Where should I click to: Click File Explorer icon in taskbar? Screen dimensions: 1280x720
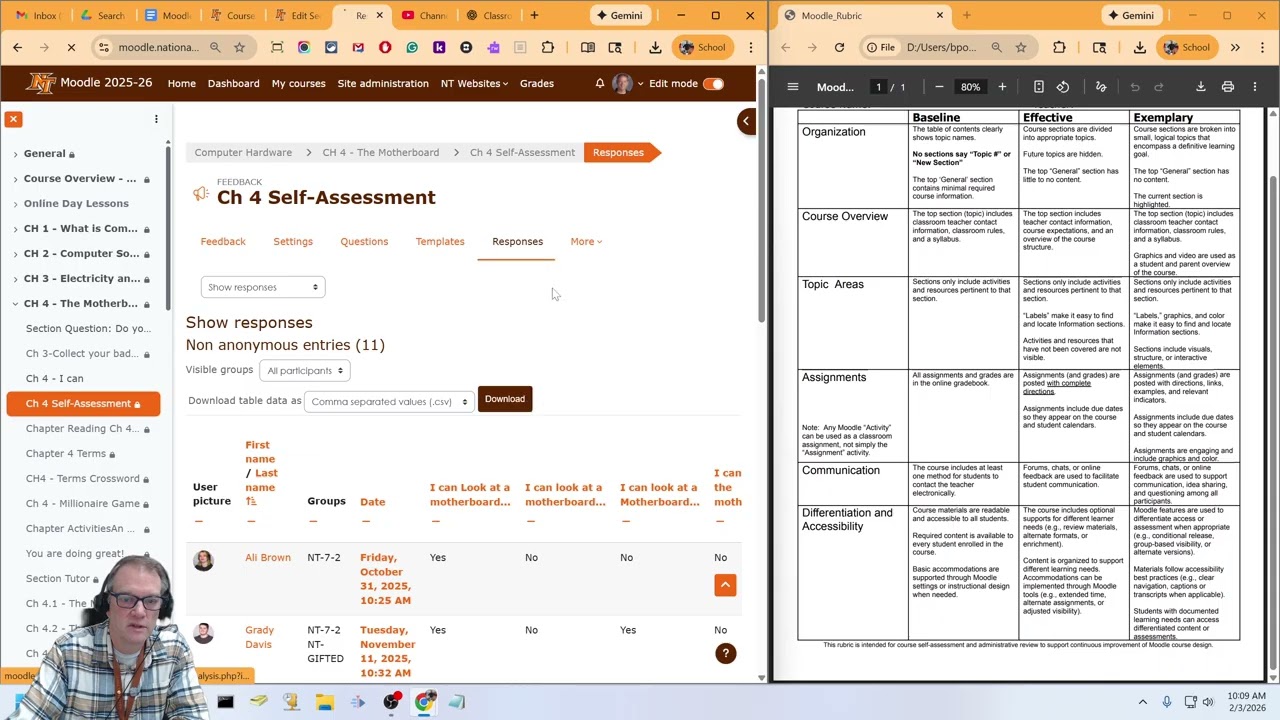(324, 702)
